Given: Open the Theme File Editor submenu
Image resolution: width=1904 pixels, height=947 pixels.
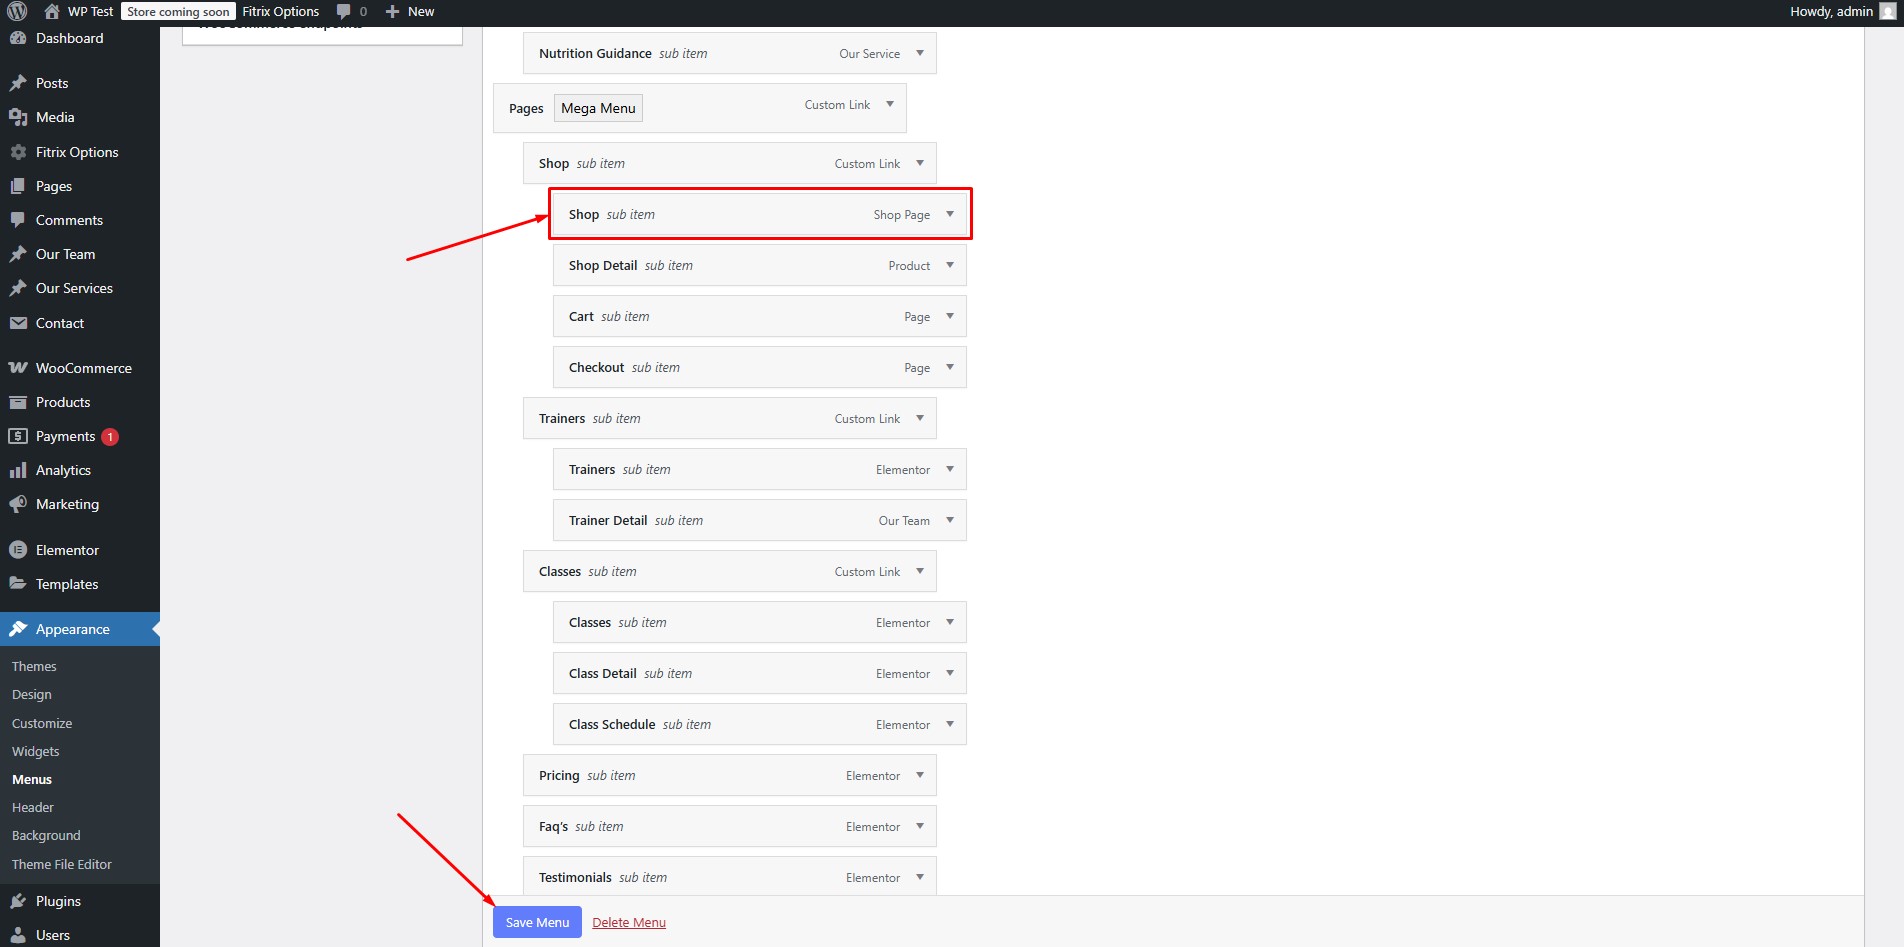Looking at the screenshot, I should [x=62, y=864].
